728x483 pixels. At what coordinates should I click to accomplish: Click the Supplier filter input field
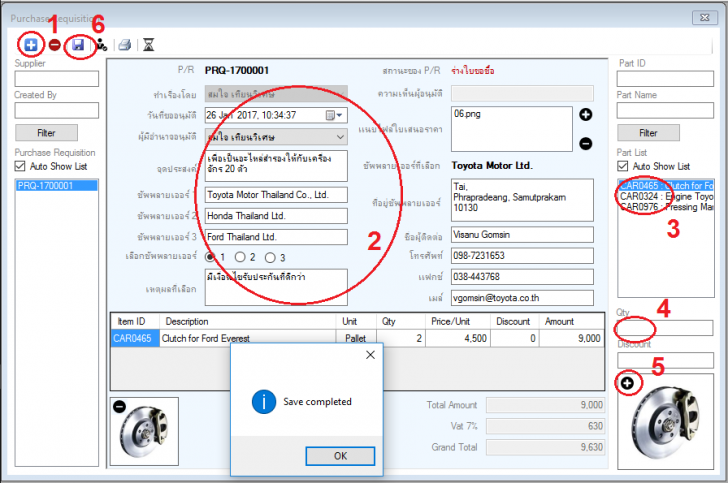tap(57, 78)
